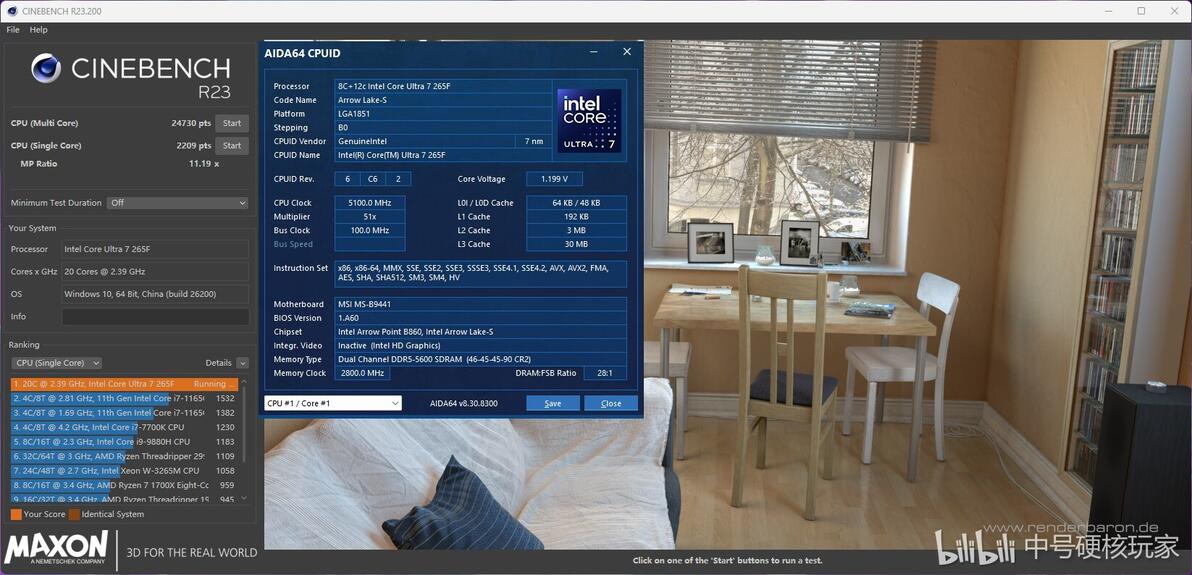Open the CPU #1 / Core #1 dropdown
Screen dimensions: 1192x575
click(x=333, y=403)
